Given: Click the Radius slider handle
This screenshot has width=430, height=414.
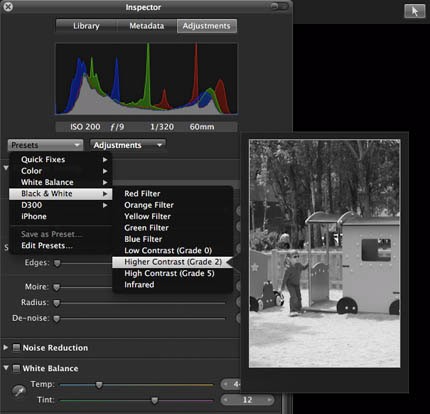Looking at the screenshot, I should pos(56,303).
